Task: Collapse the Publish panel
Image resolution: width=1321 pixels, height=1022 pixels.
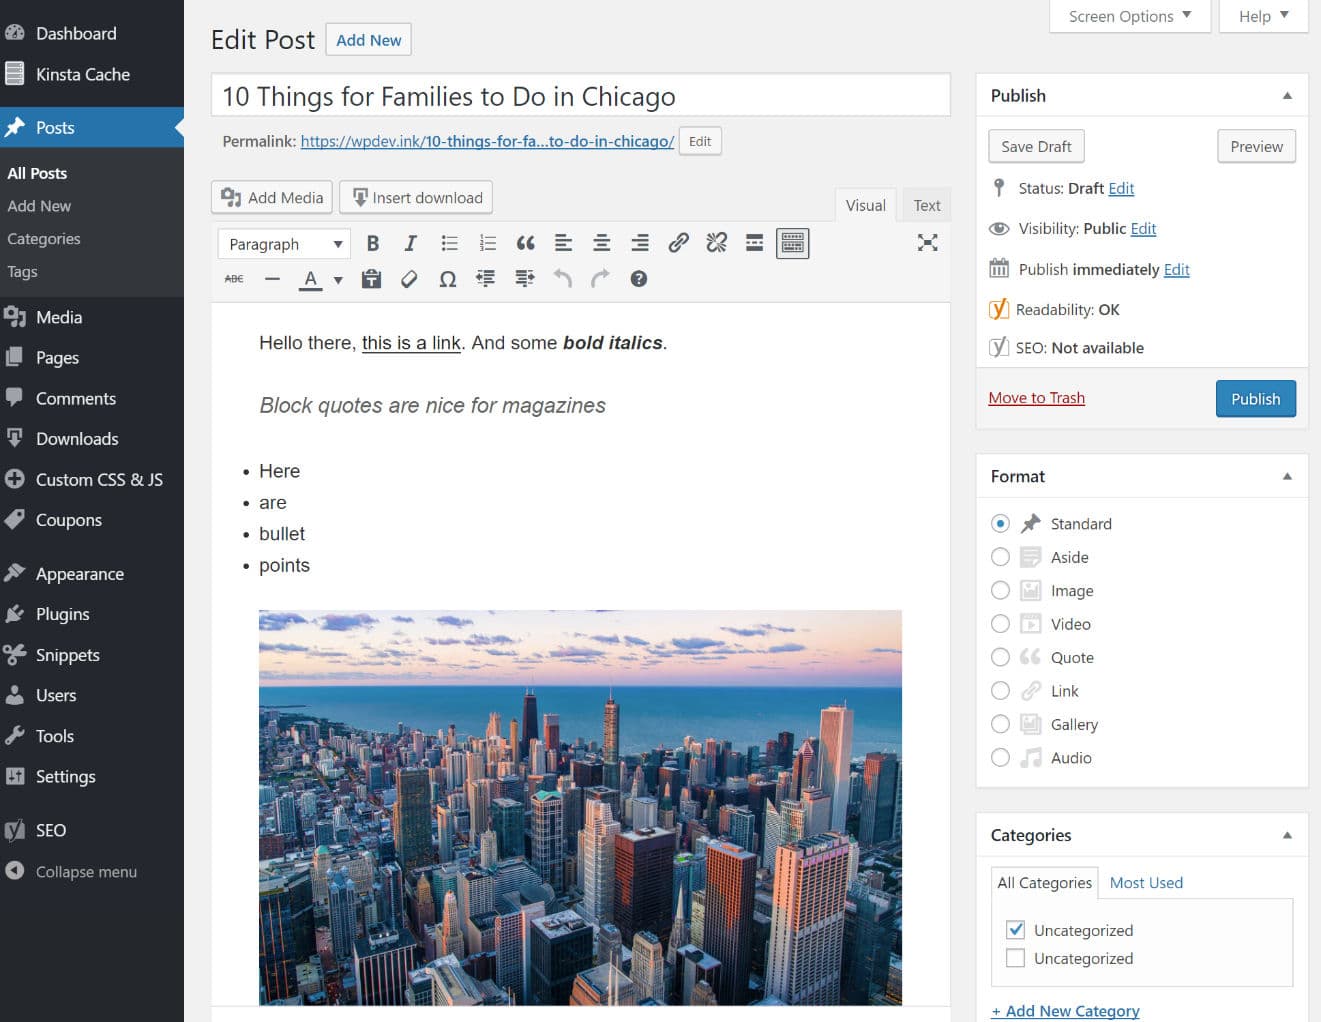Action: (x=1287, y=94)
